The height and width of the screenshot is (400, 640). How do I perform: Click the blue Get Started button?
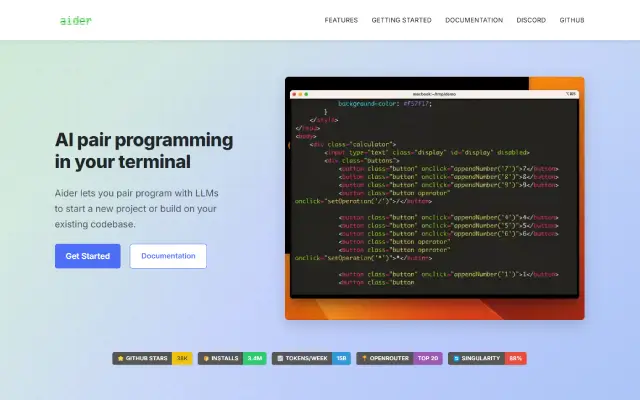click(x=88, y=256)
